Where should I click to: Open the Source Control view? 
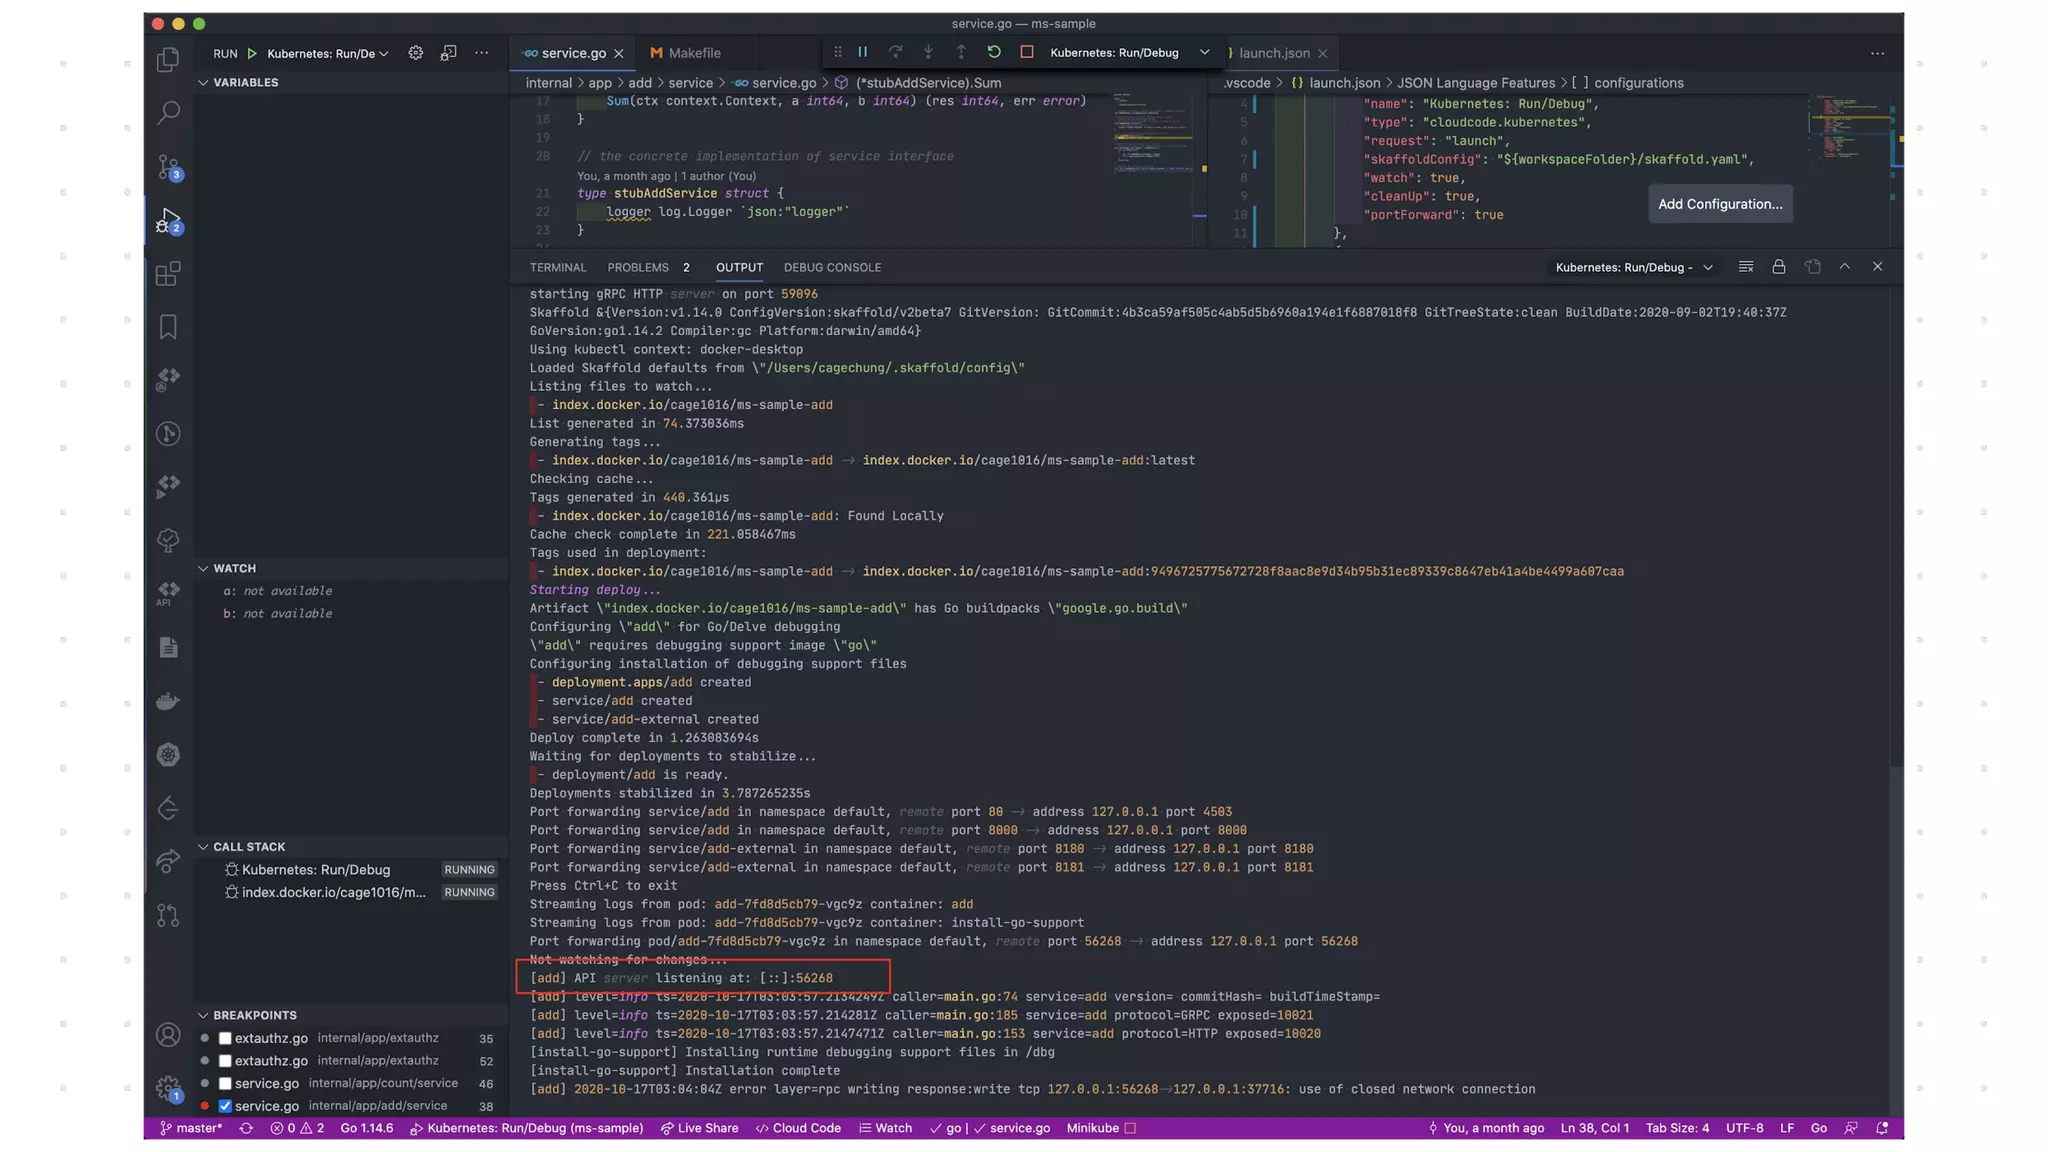[x=168, y=166]
